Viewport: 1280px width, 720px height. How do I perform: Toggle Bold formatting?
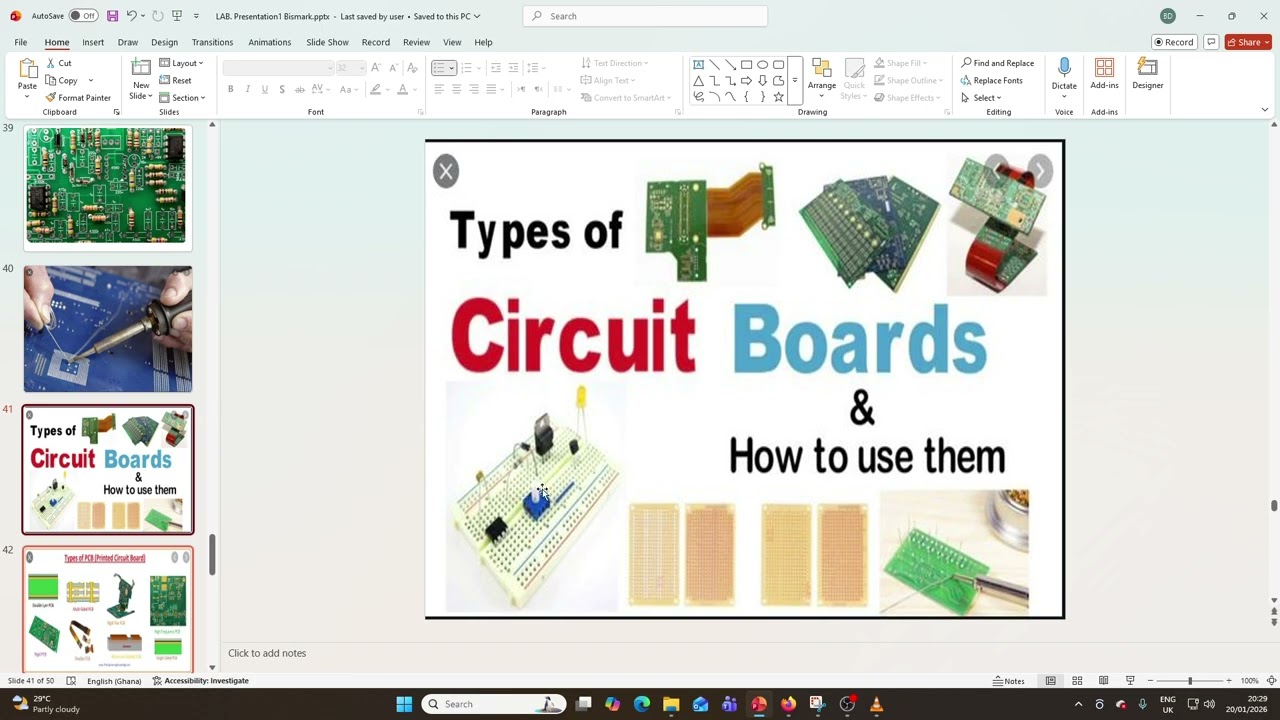[230, 89]
